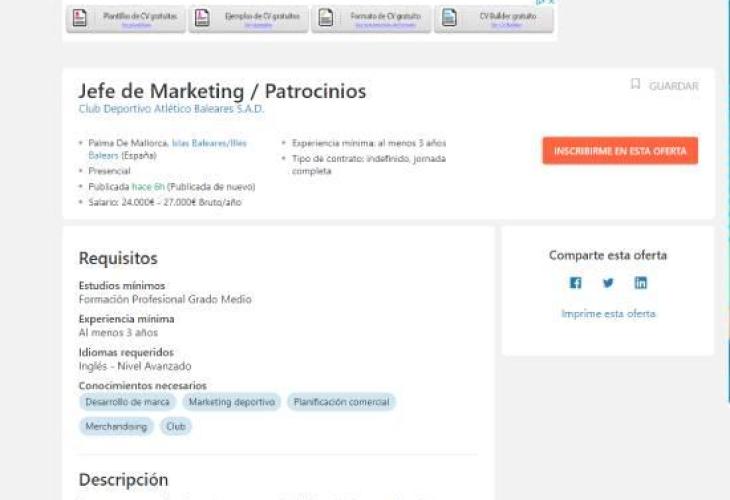Click the Ejemplos de CV gratuitos ad icon
Screen dimensions: 730x500
coord(202,18)
